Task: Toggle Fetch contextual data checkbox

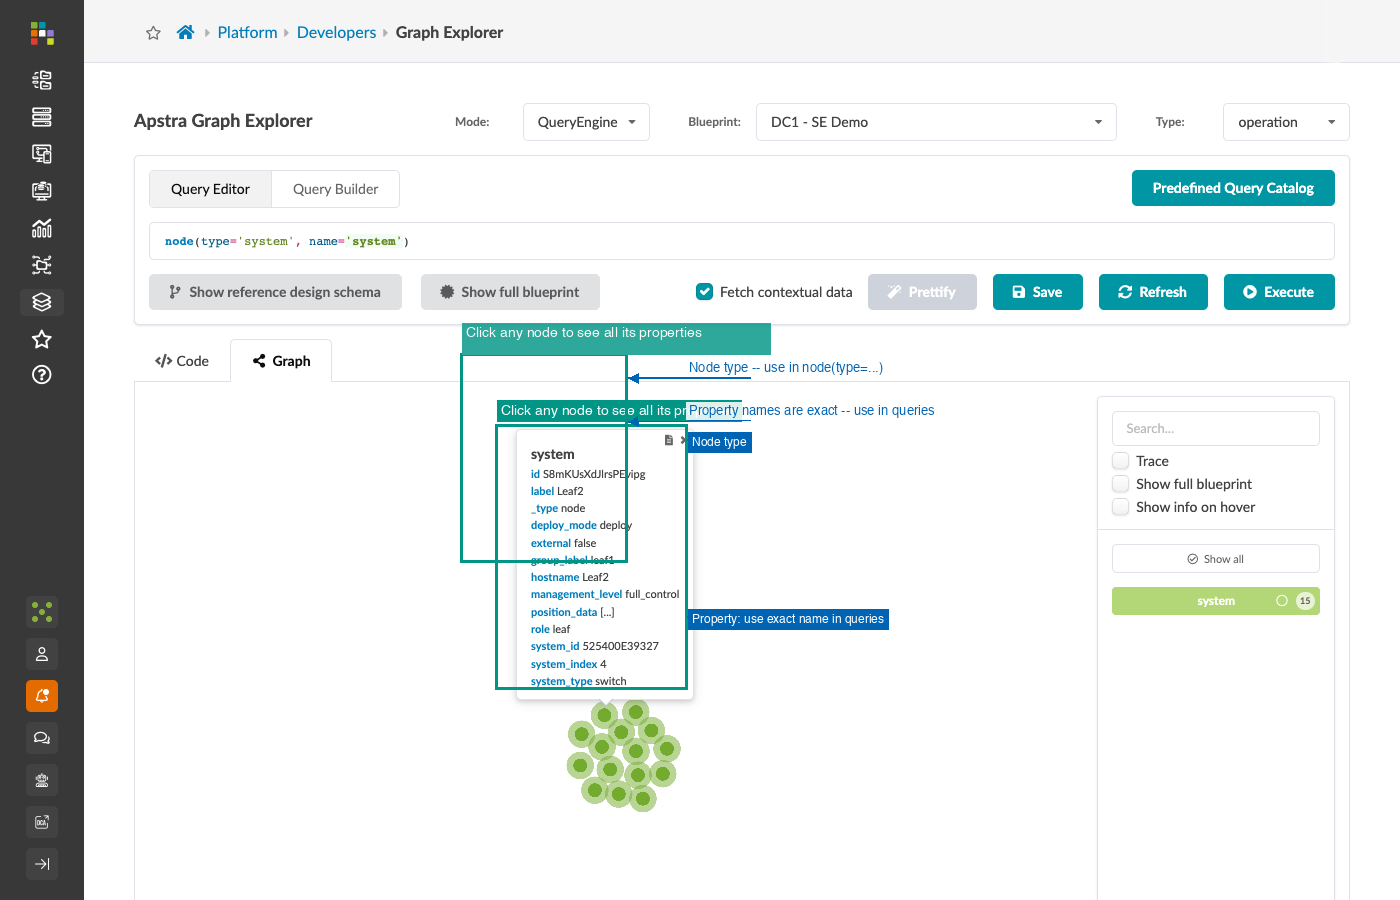Action: (704, 292)
